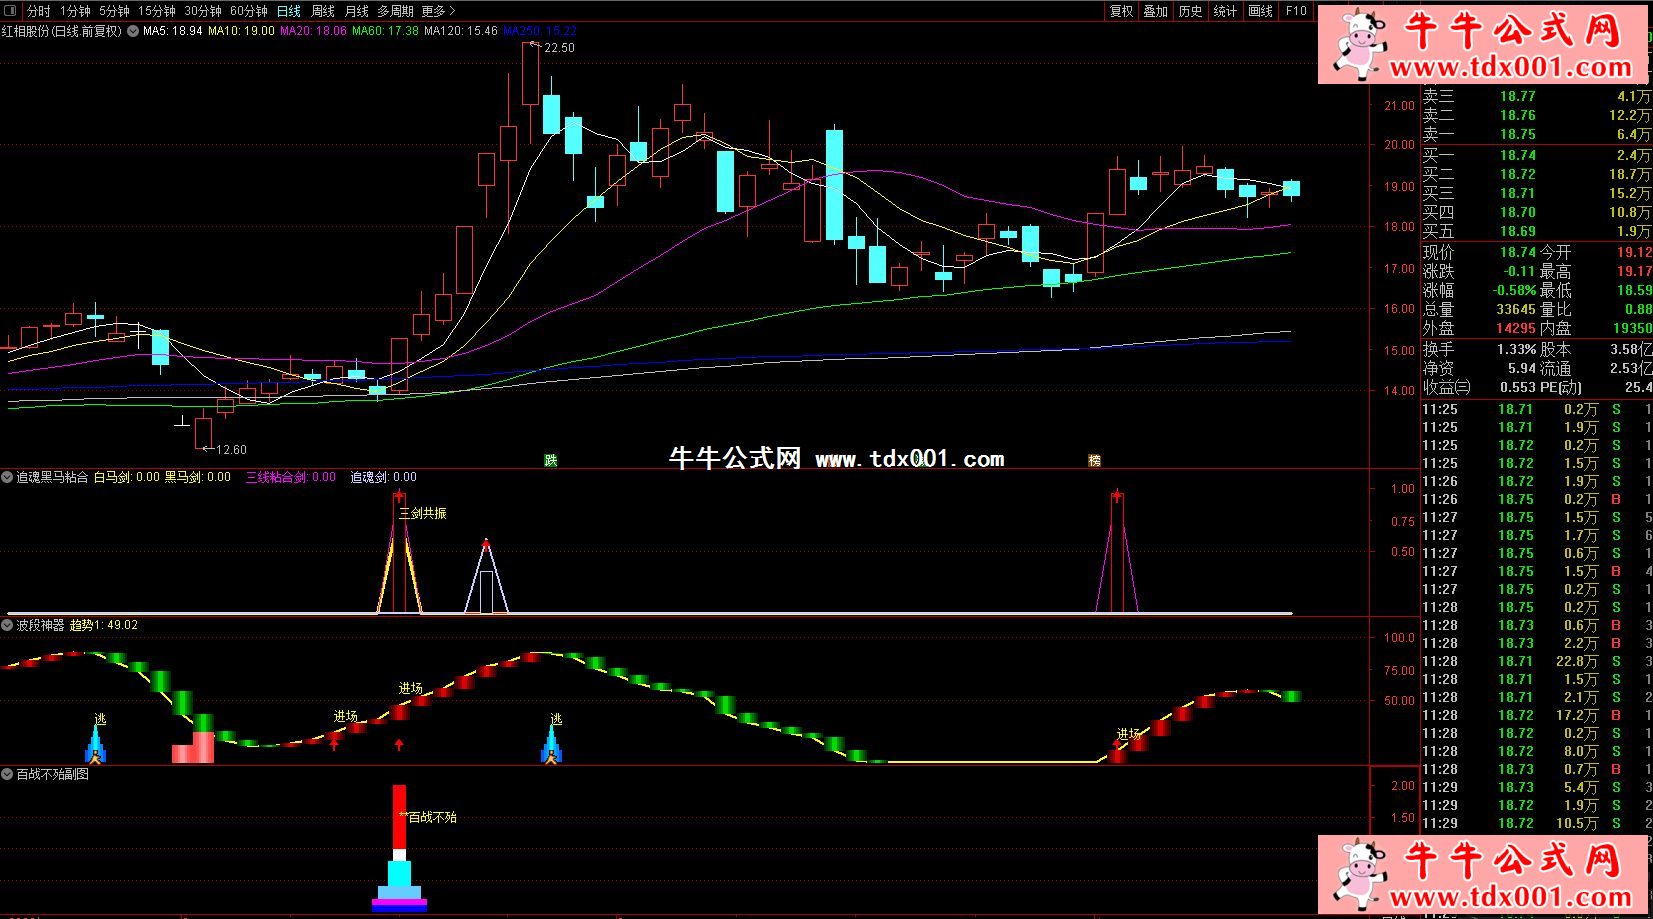The width and height of the screenshot is (1653, 919).
Task: Click the 复权 button
Action: pyautogui.click(x=1122, y=11)
